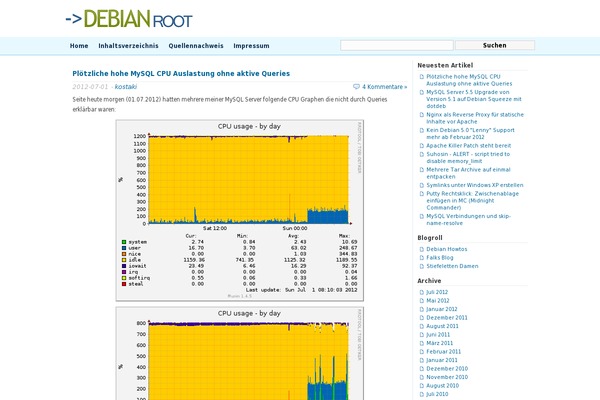
Task: Click page icon beside März 2011
Action: tap(422, 343)
